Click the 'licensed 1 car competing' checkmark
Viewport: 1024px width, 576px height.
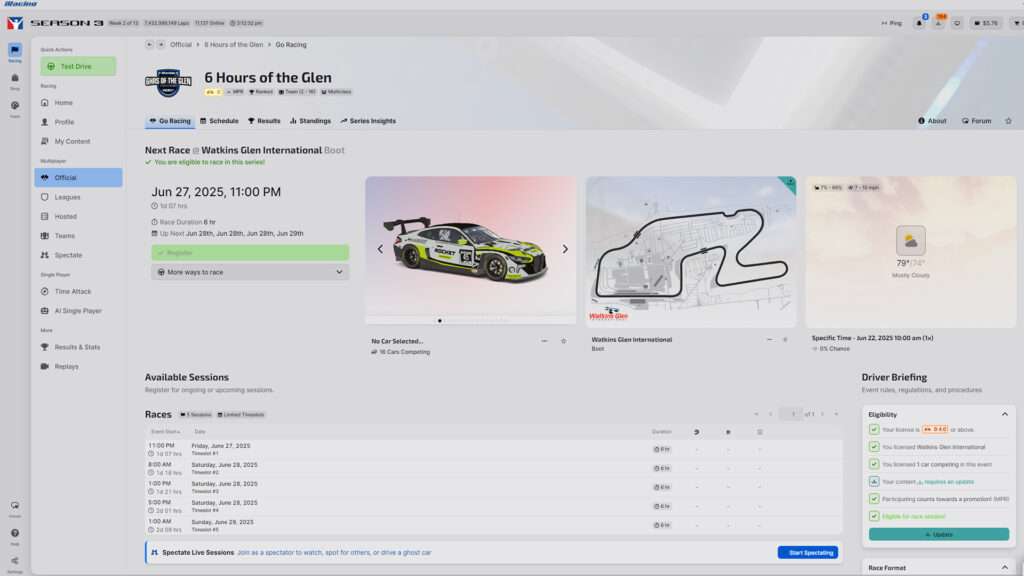coord(874,464)
